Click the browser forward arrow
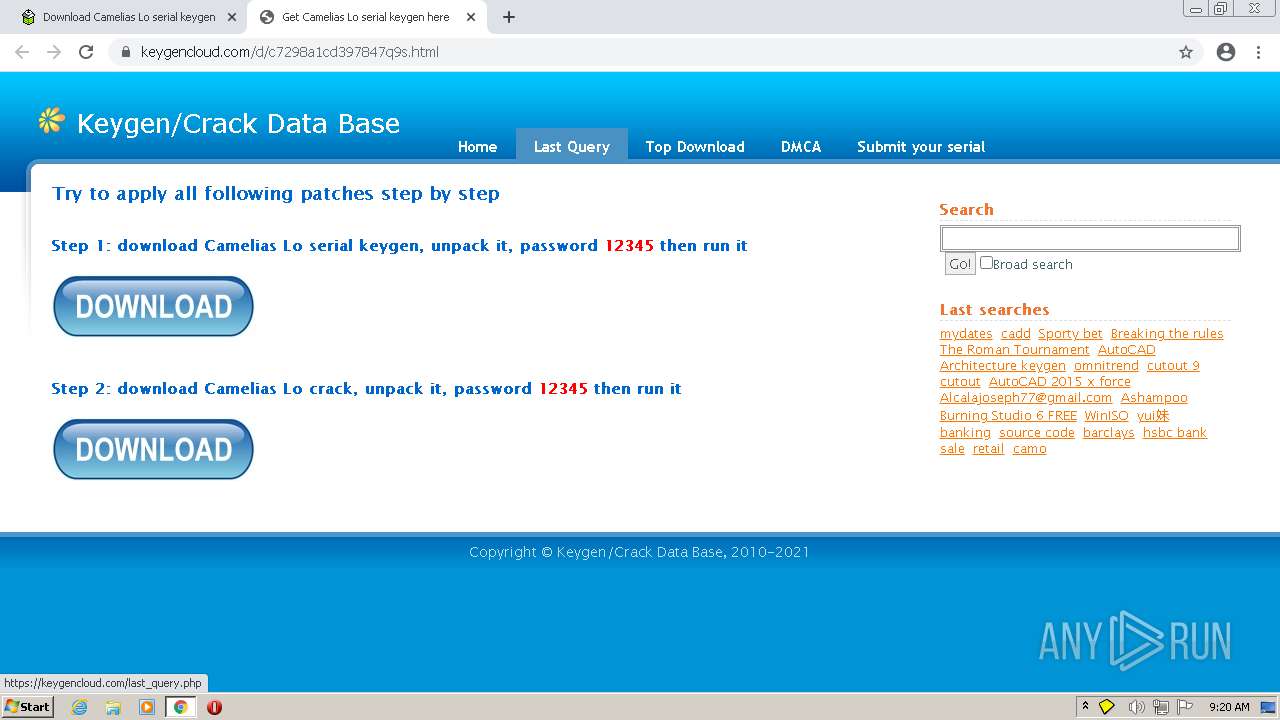1280x720 pixels. (54, 52)
